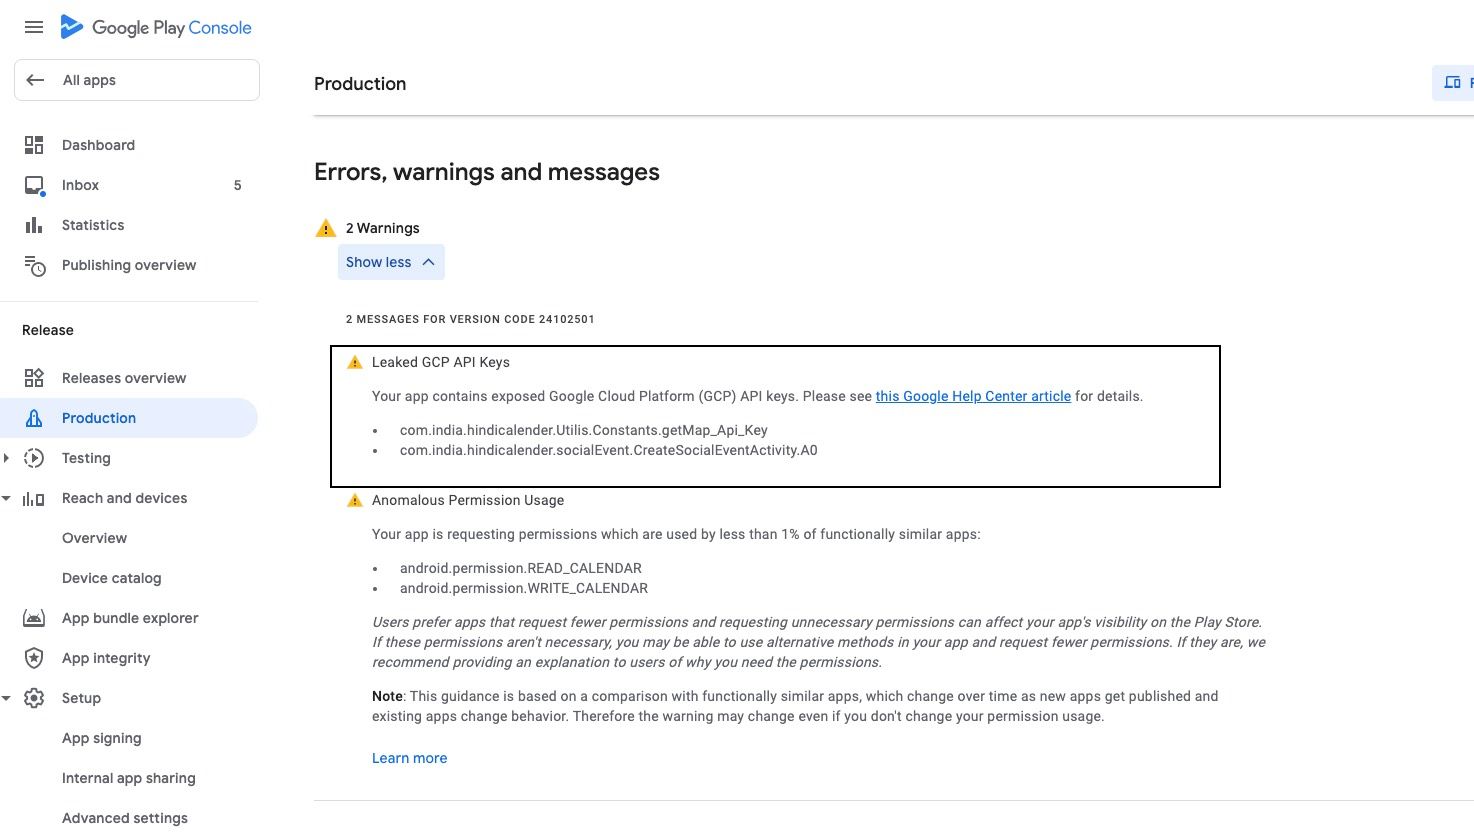Screen dimensions: 1474x835
Task: Click the Production page title
Action: pyautogui.click(x=360, y=84)
